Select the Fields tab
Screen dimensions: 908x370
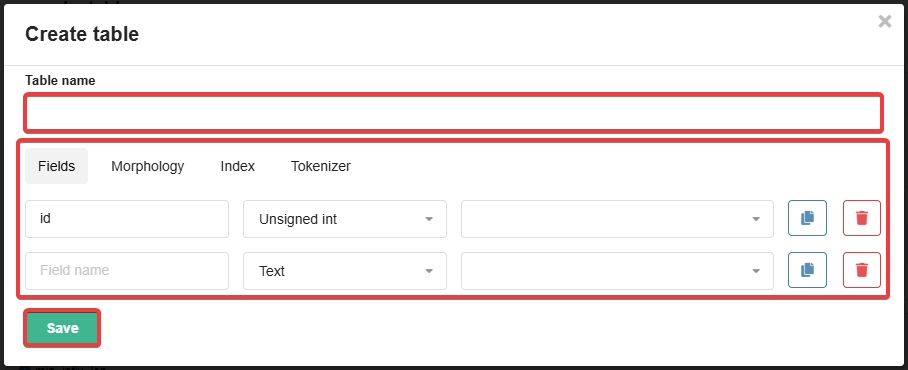(x=57, y=166)
